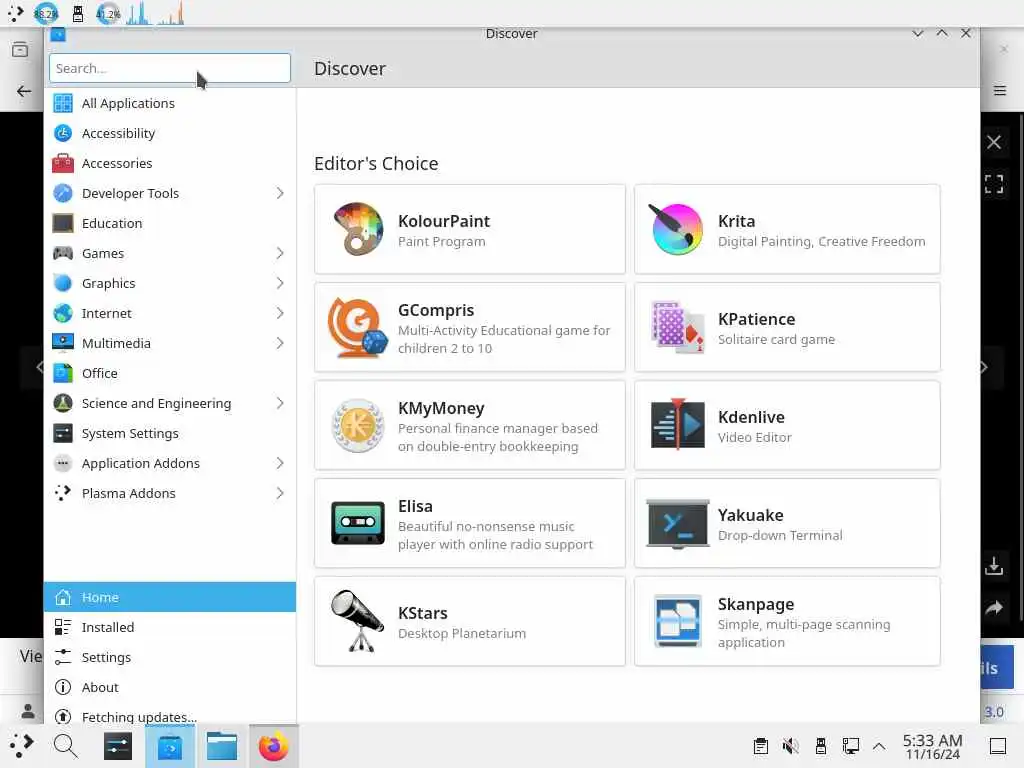
Task: Expand the Internet category chevron
Action: [280, 313]
